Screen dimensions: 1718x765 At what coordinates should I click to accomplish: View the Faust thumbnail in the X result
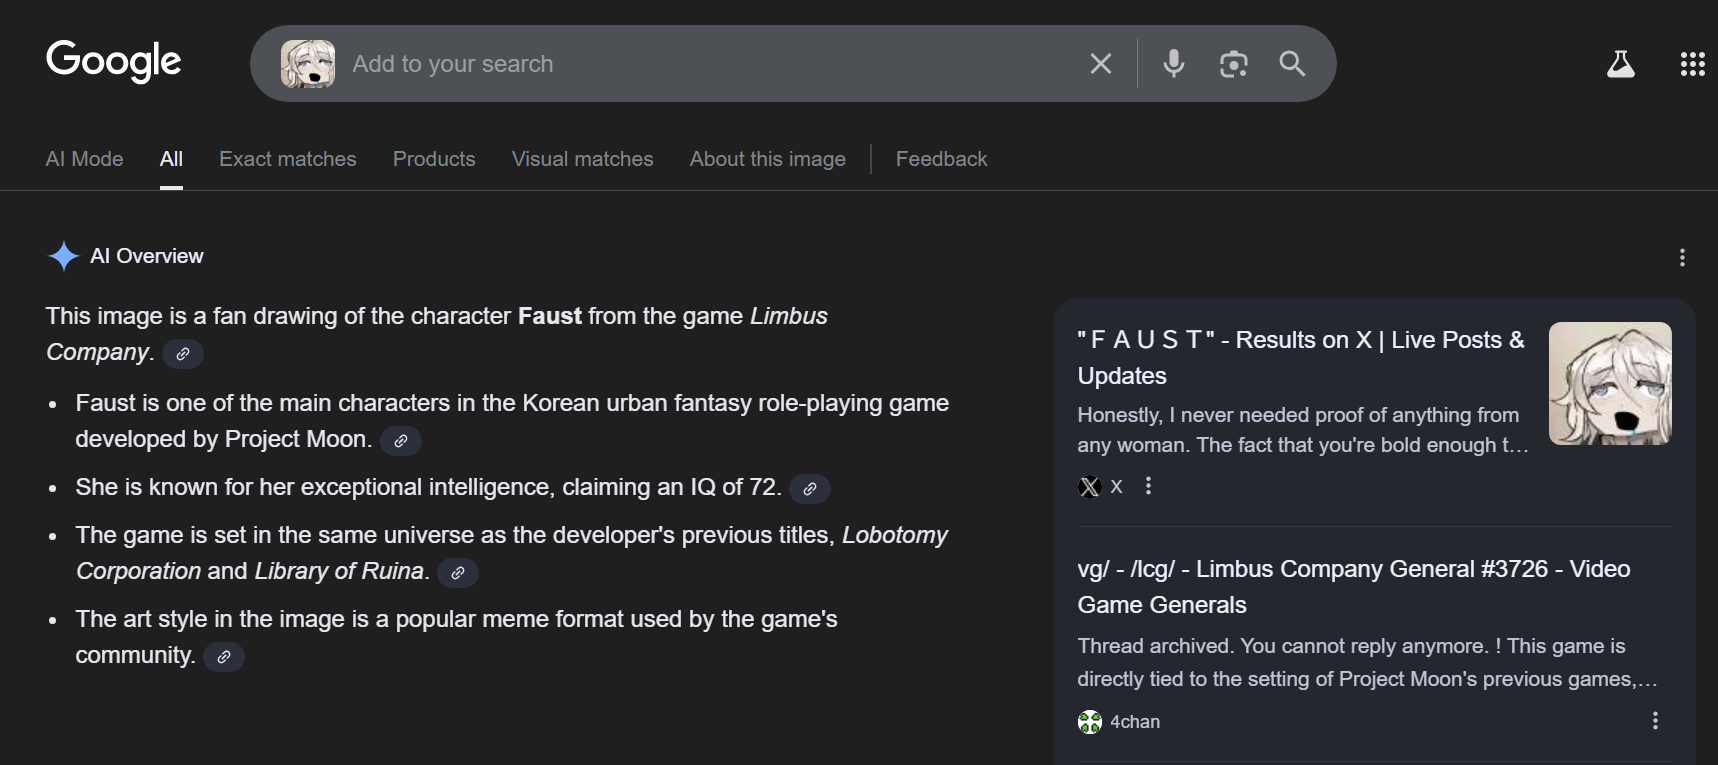1610,383
